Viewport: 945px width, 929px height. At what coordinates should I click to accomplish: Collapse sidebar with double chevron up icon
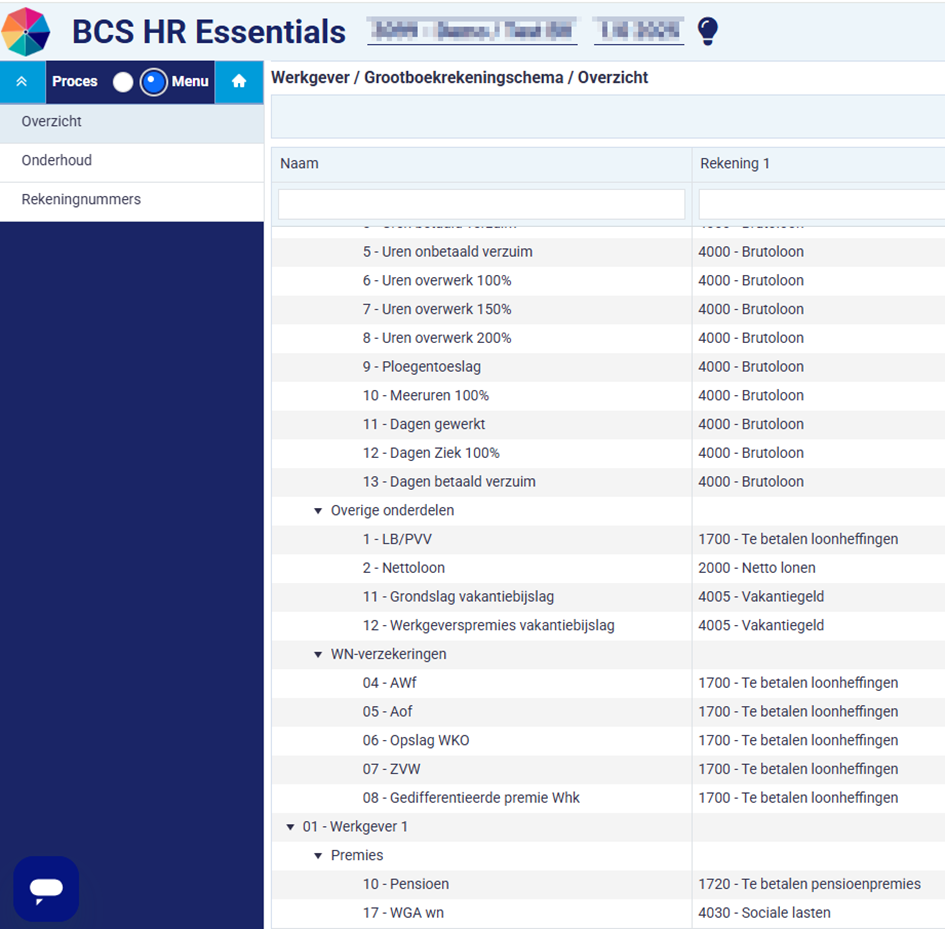click(x=22, y=81)
